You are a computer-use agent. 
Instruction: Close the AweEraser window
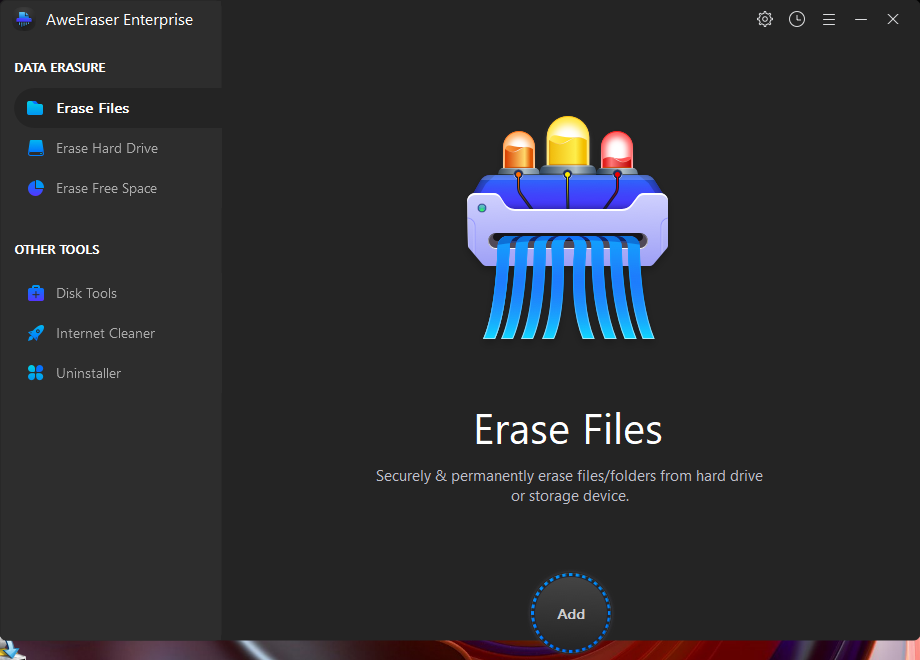coord(892,20)
